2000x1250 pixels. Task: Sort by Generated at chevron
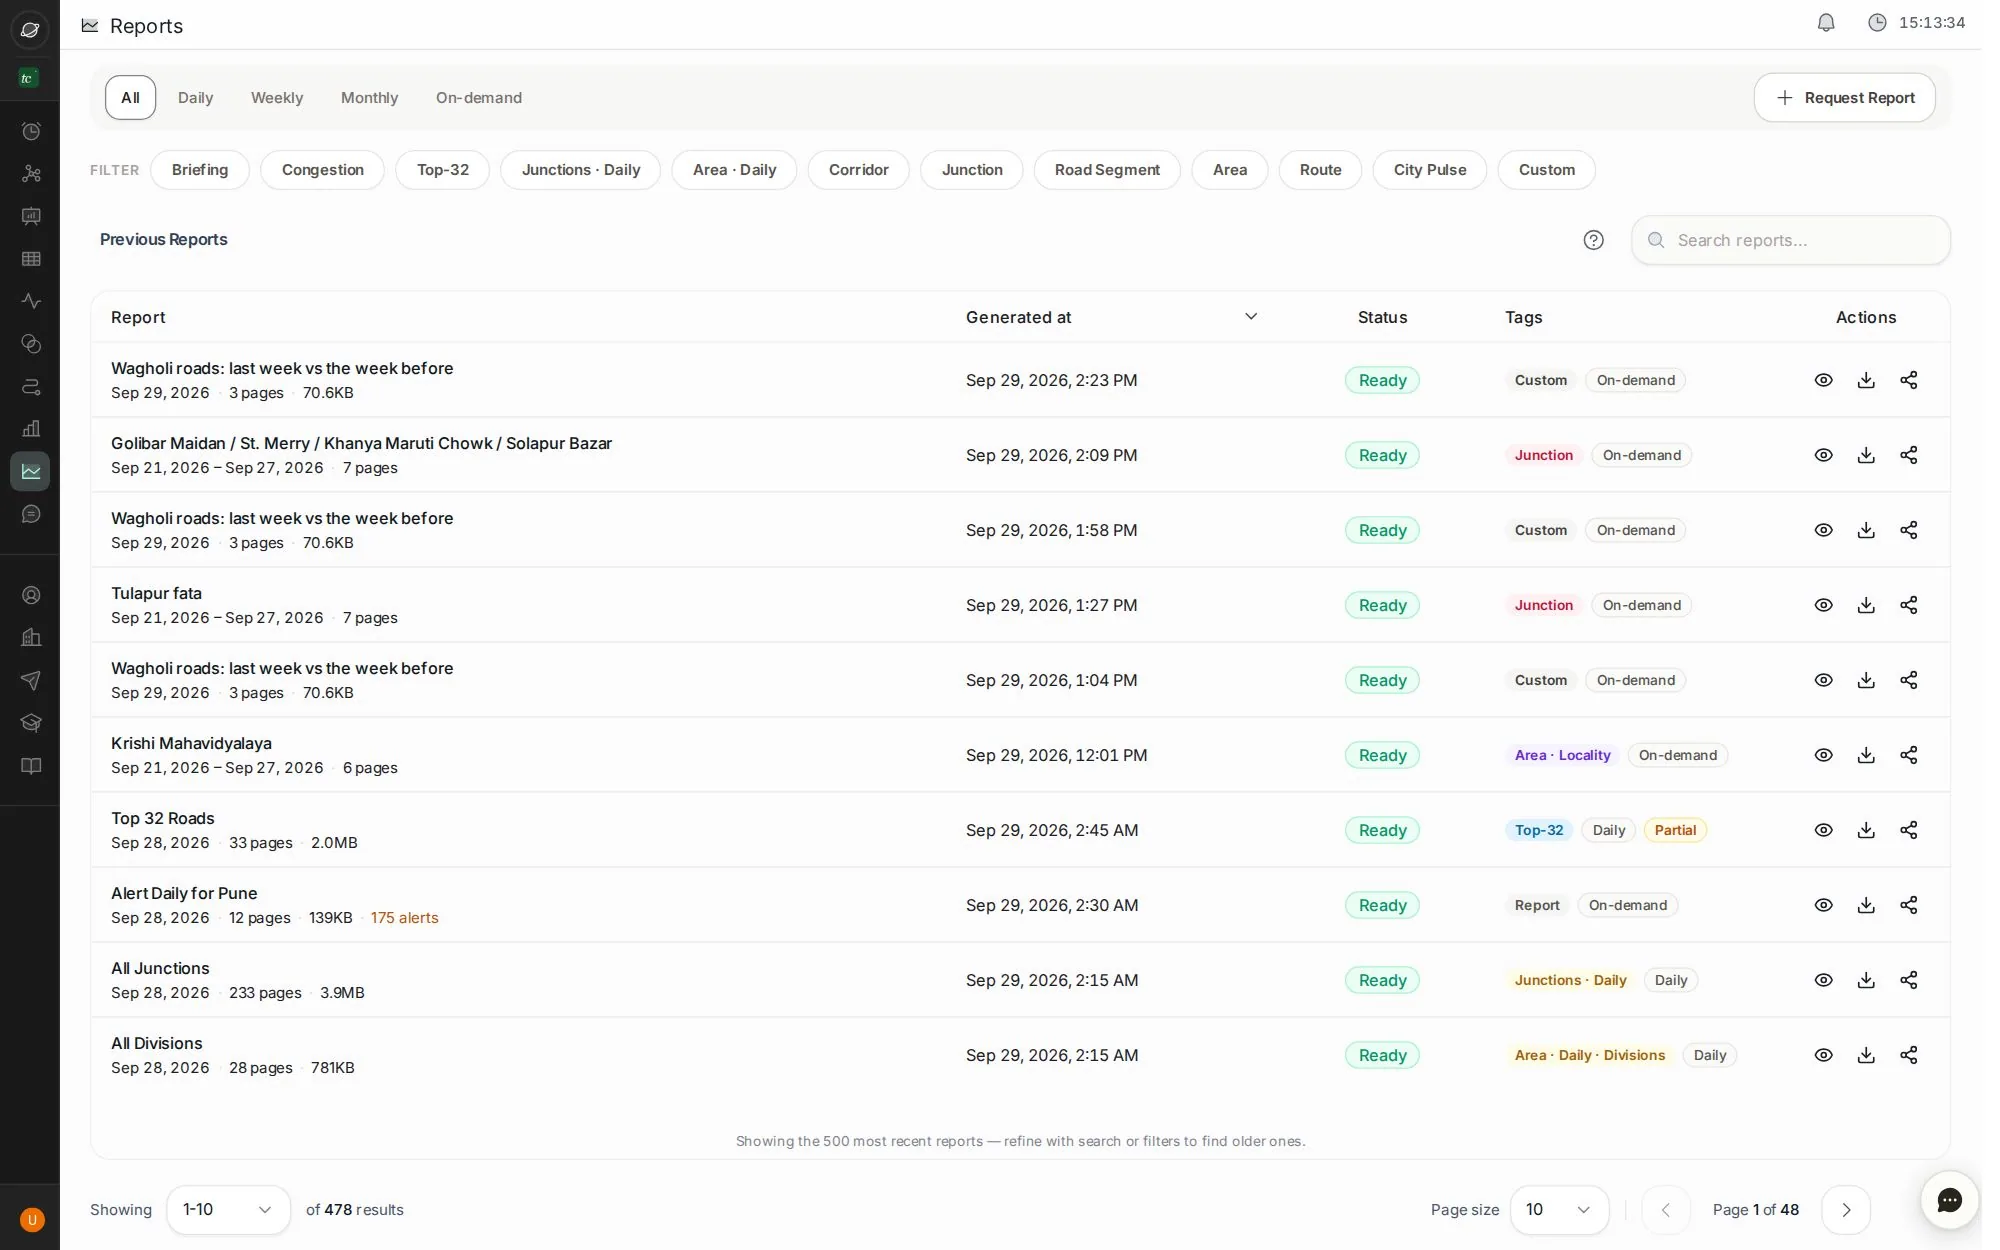click(x=1250, y=317)
